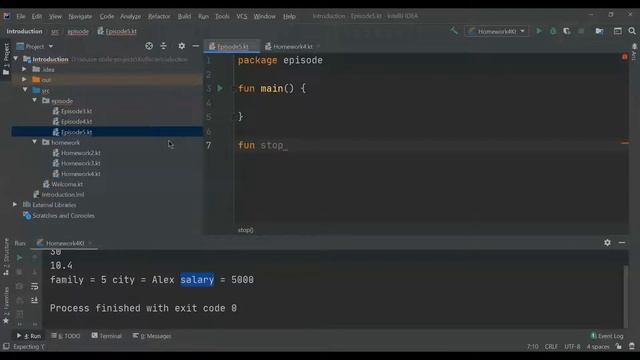Screen dimensions: 640x360
Task: Expand External Libraries node
Action: pyautogui.click(x=15, y=204)
